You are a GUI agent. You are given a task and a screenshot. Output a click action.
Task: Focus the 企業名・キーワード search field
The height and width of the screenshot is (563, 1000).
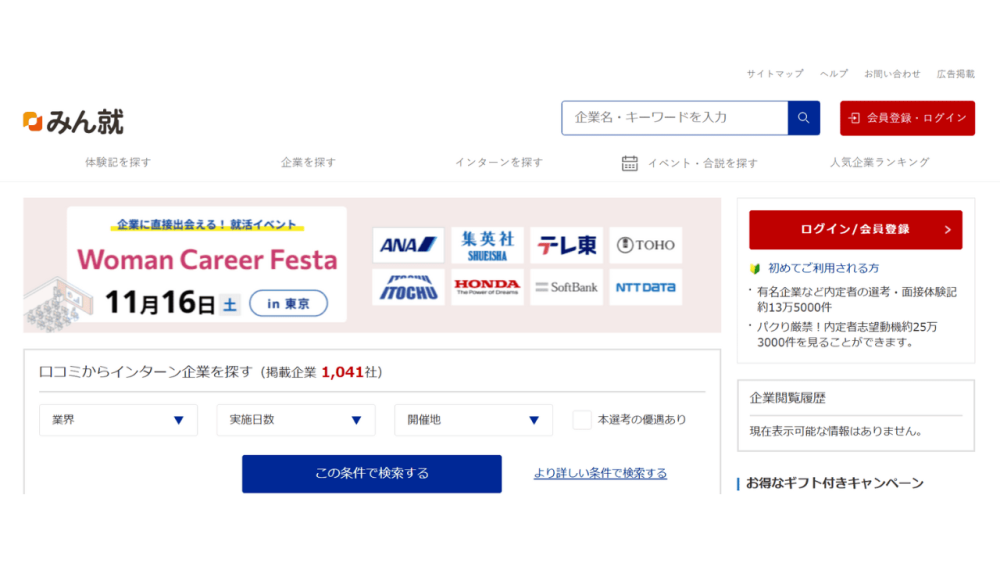675,118
